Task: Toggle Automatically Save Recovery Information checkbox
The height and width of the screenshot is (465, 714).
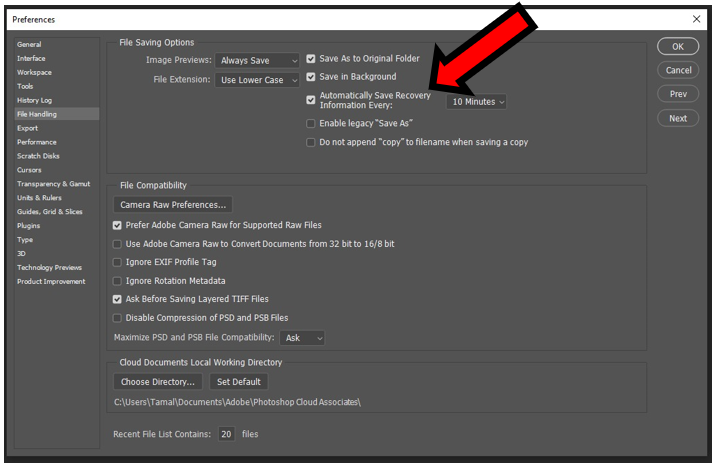Action: [311, 100]
